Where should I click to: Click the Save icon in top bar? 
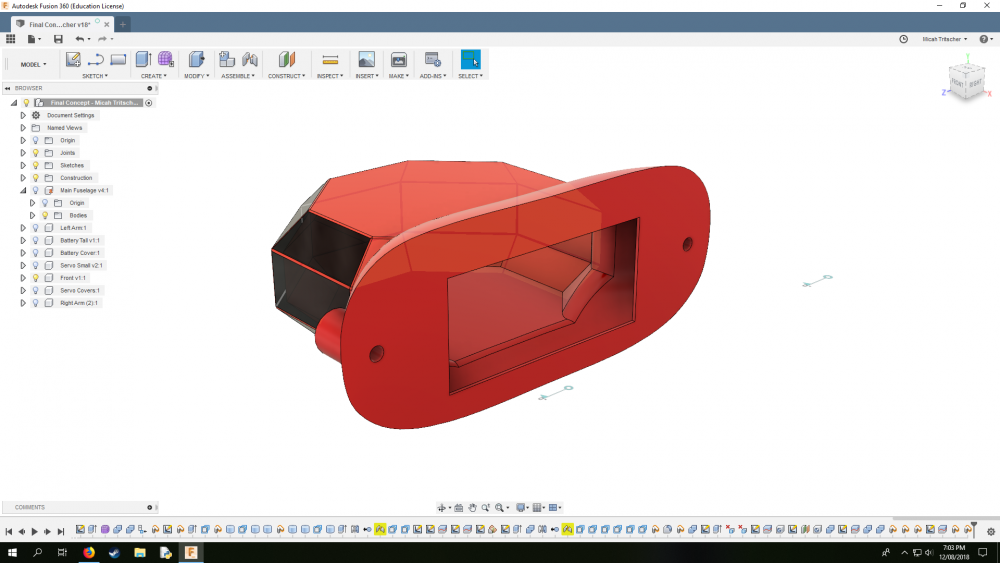coord(58,39)
